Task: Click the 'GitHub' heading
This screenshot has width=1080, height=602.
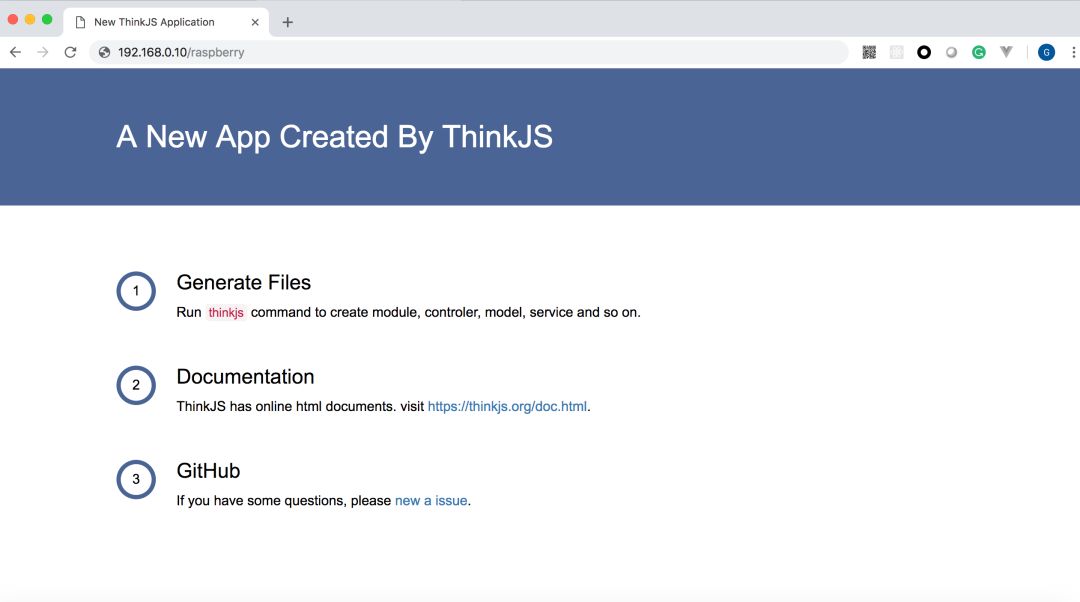Action: tap(208, 471)
